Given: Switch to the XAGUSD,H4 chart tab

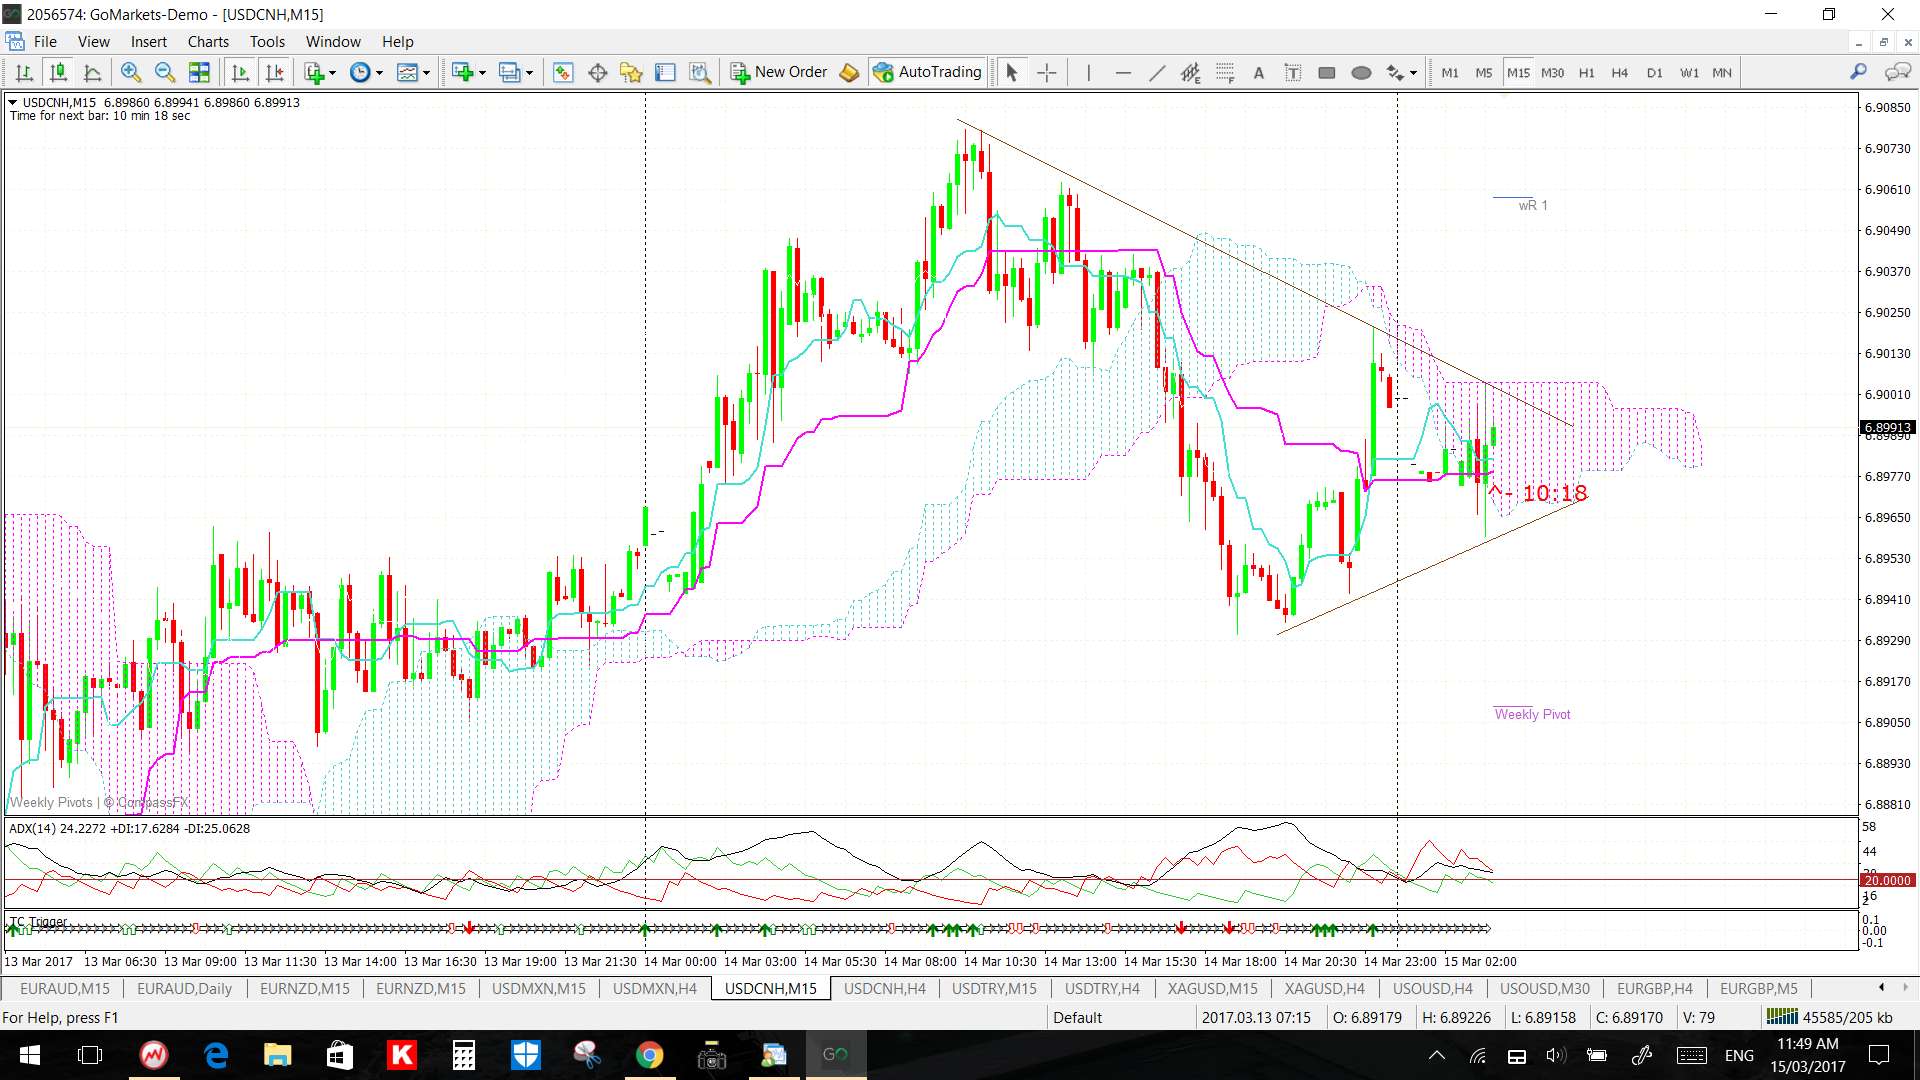Looking at the screenshot, I should click(1324, 988).
